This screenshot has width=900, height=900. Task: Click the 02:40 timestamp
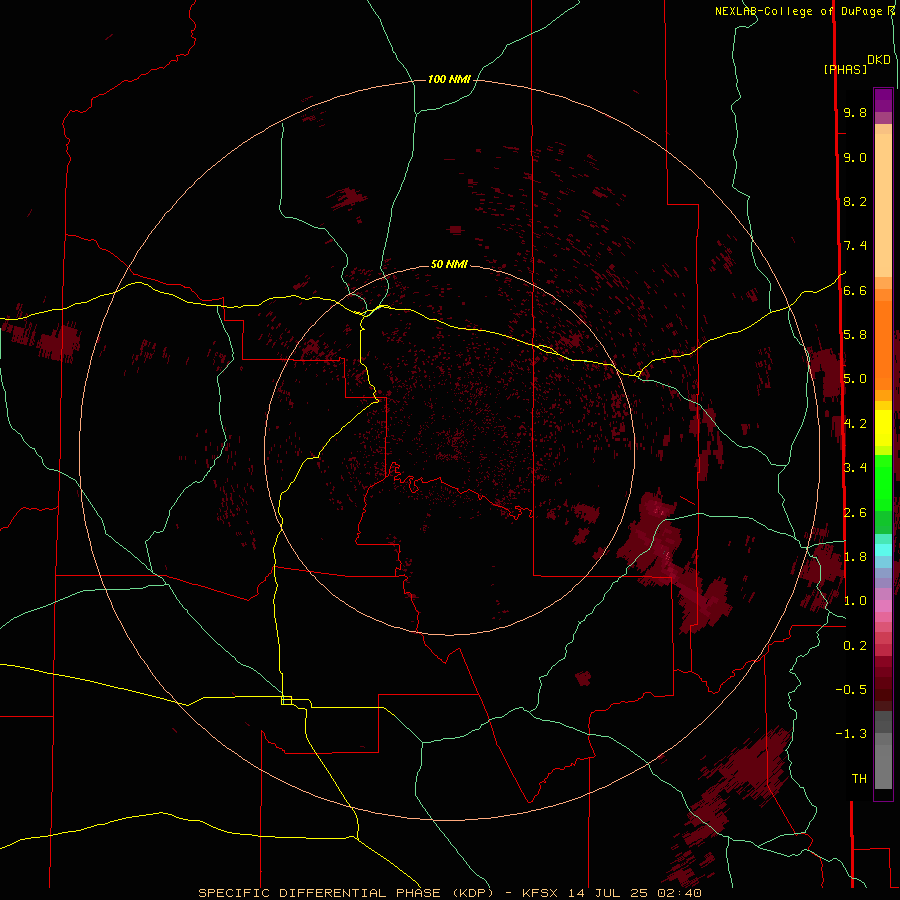coord(680,893)
